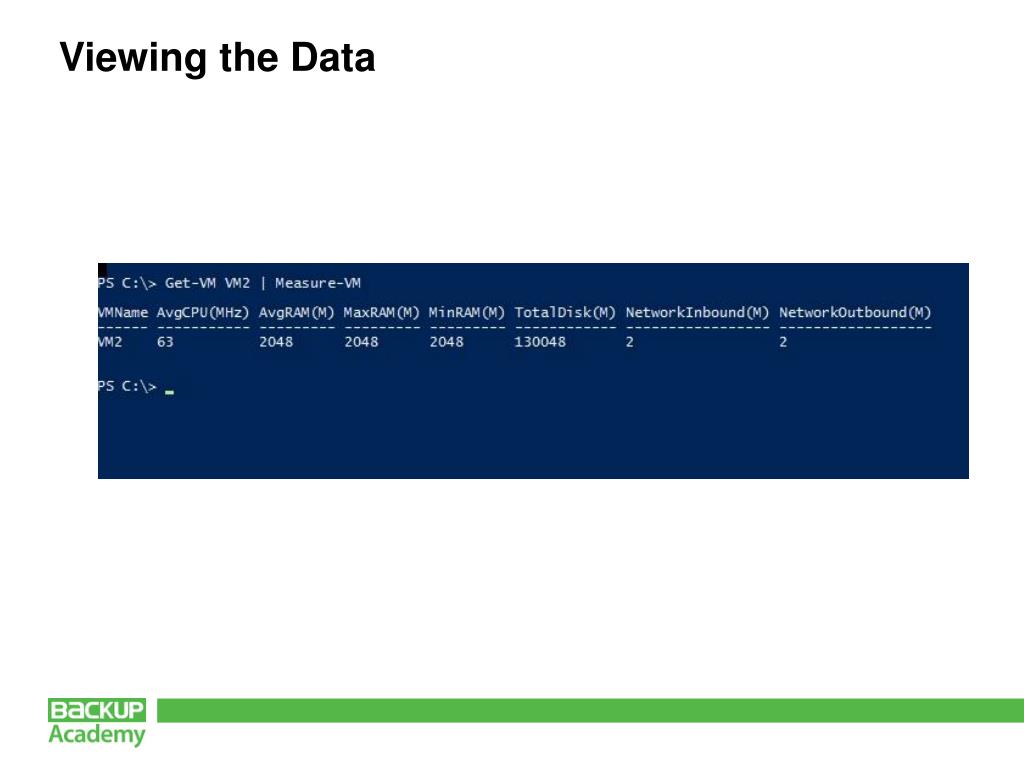The image size is (1024, 768).
Task: Click the Viewing the Data title
Action: [217, 57]
